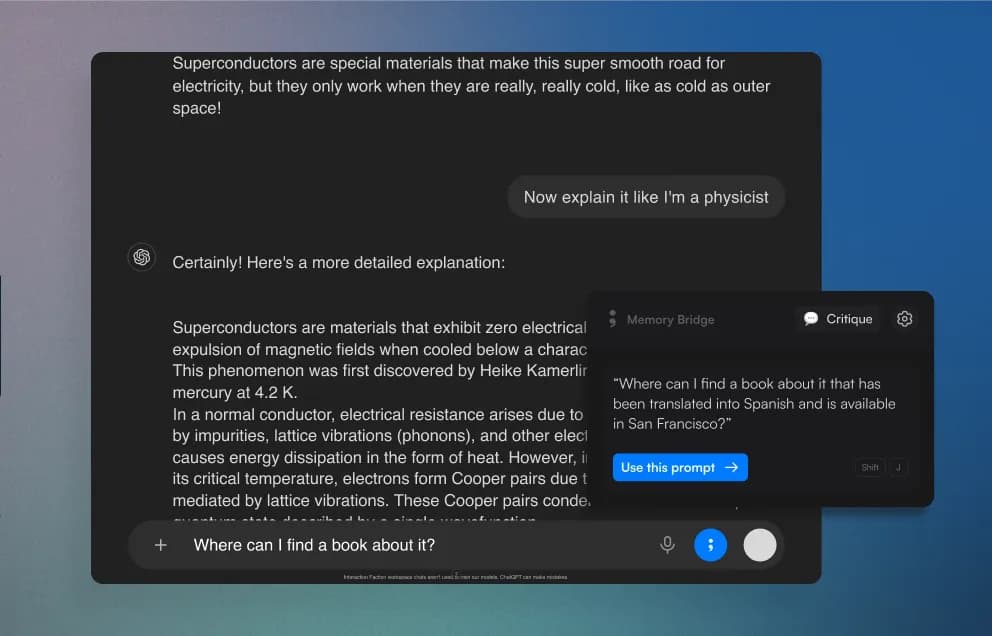Click the ChatGPT logo avatar beside response

(142, 257)
